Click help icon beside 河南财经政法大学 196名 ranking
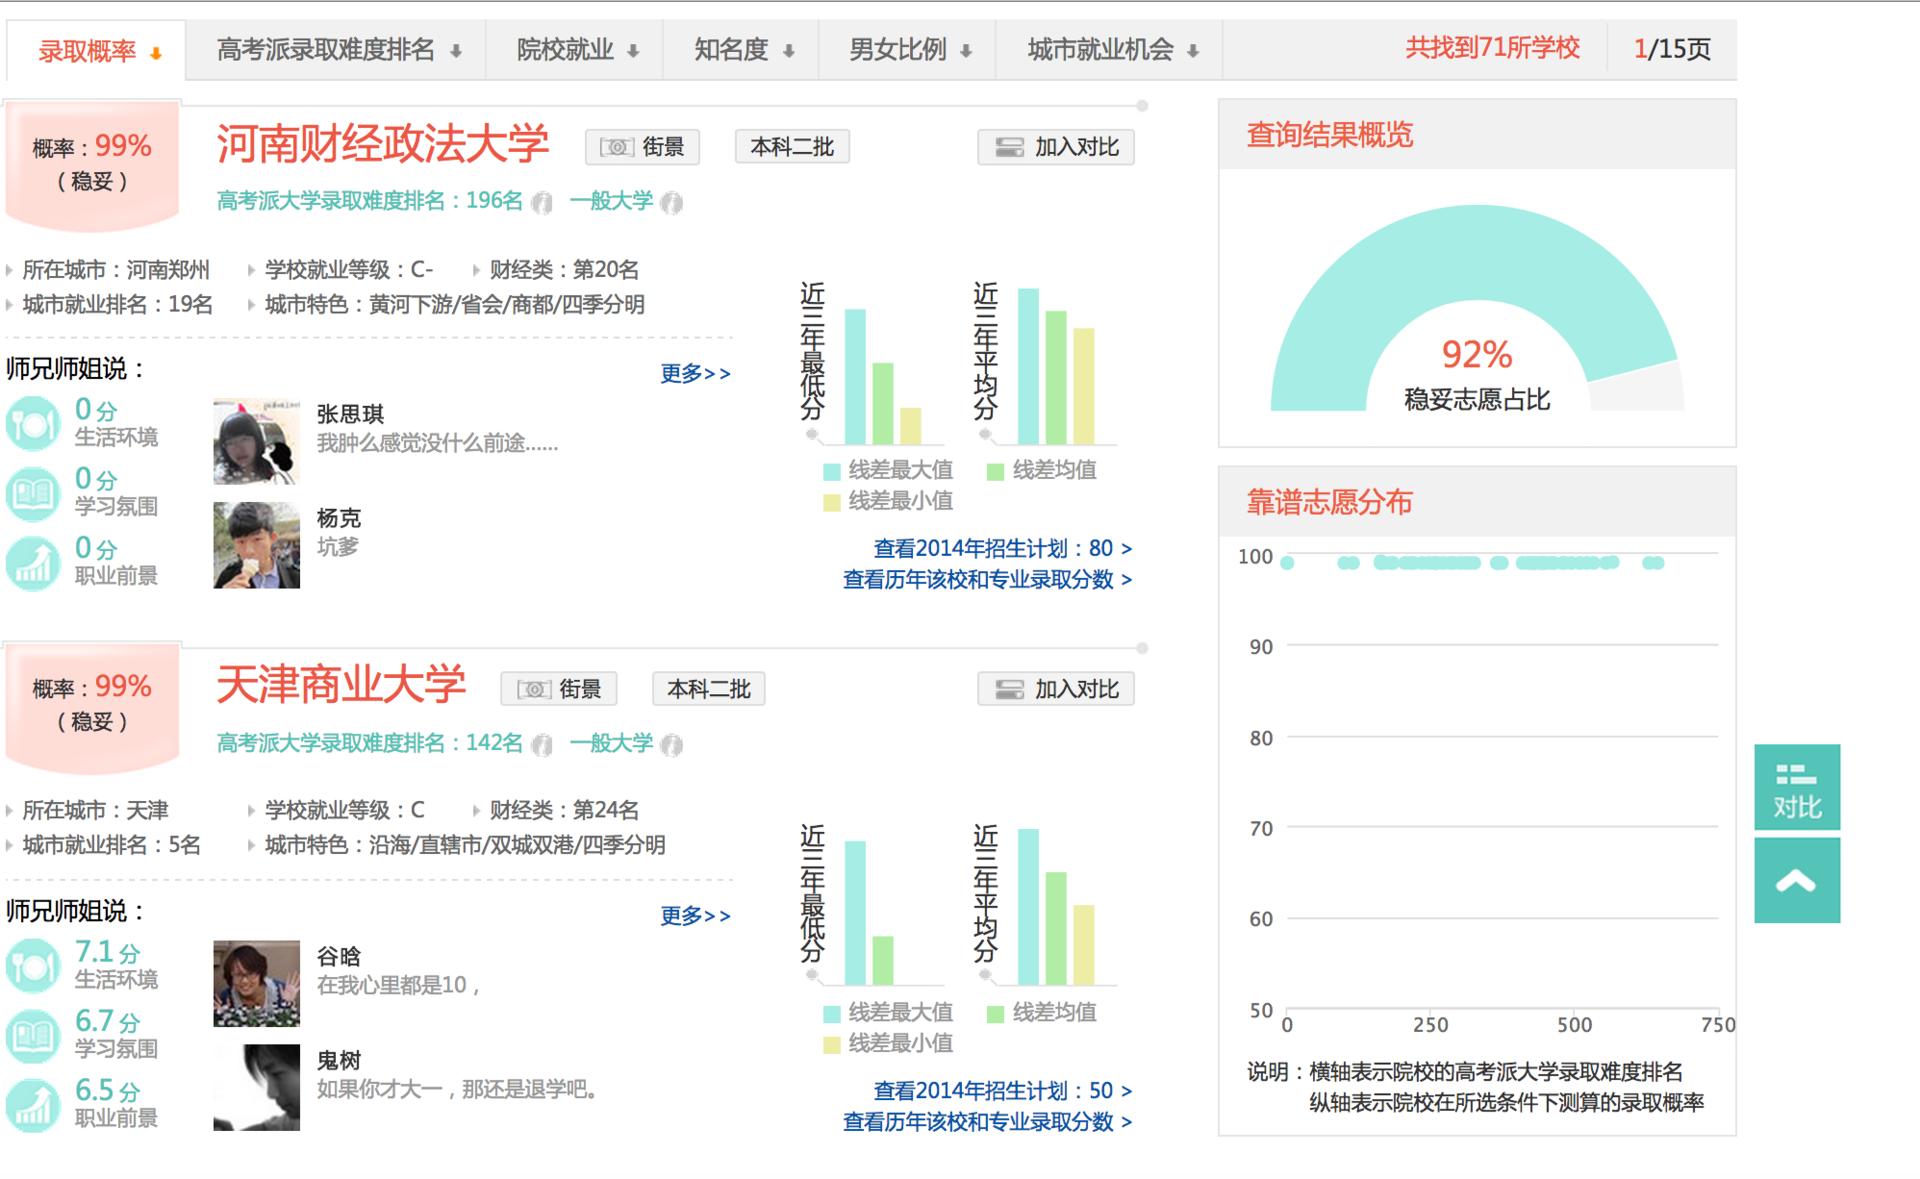 tap(542, 203)
